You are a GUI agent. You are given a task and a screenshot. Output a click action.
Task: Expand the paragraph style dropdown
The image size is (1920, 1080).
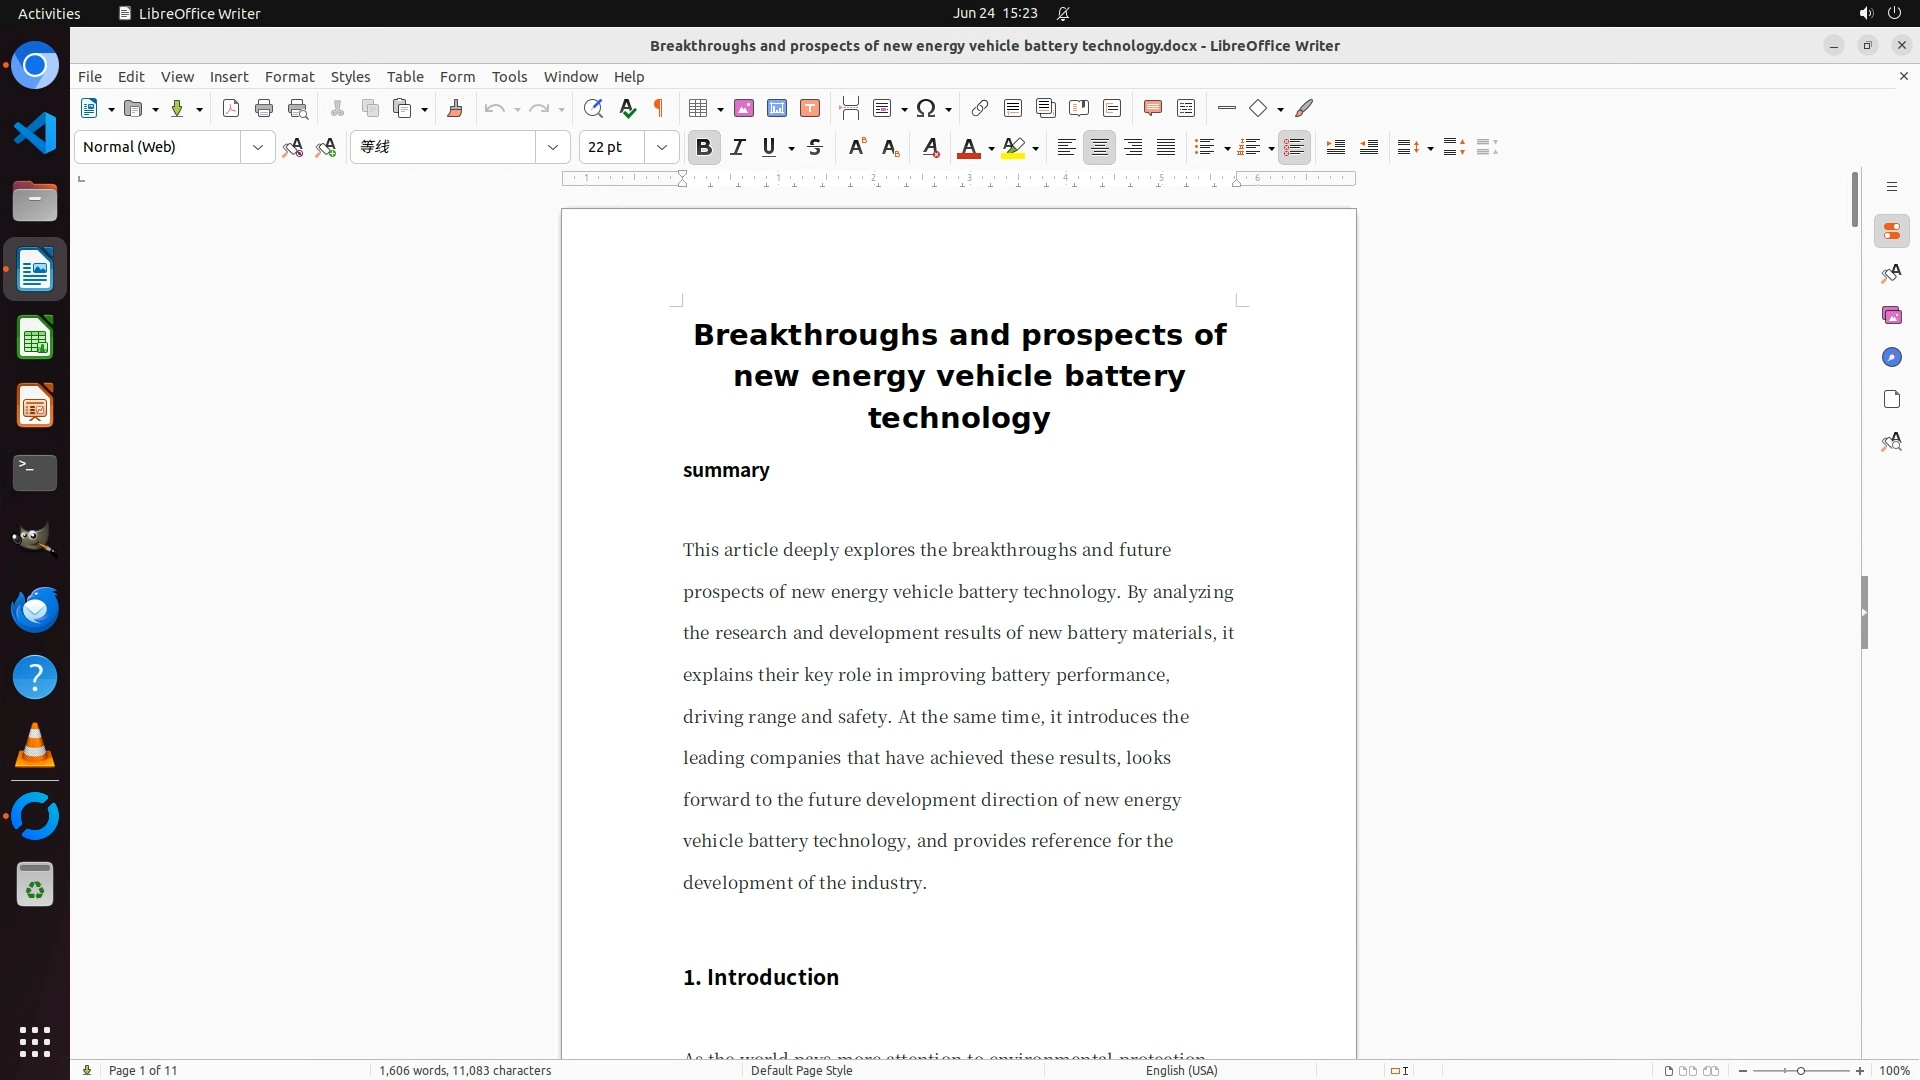pyautogui.click(x=258, y=148)
